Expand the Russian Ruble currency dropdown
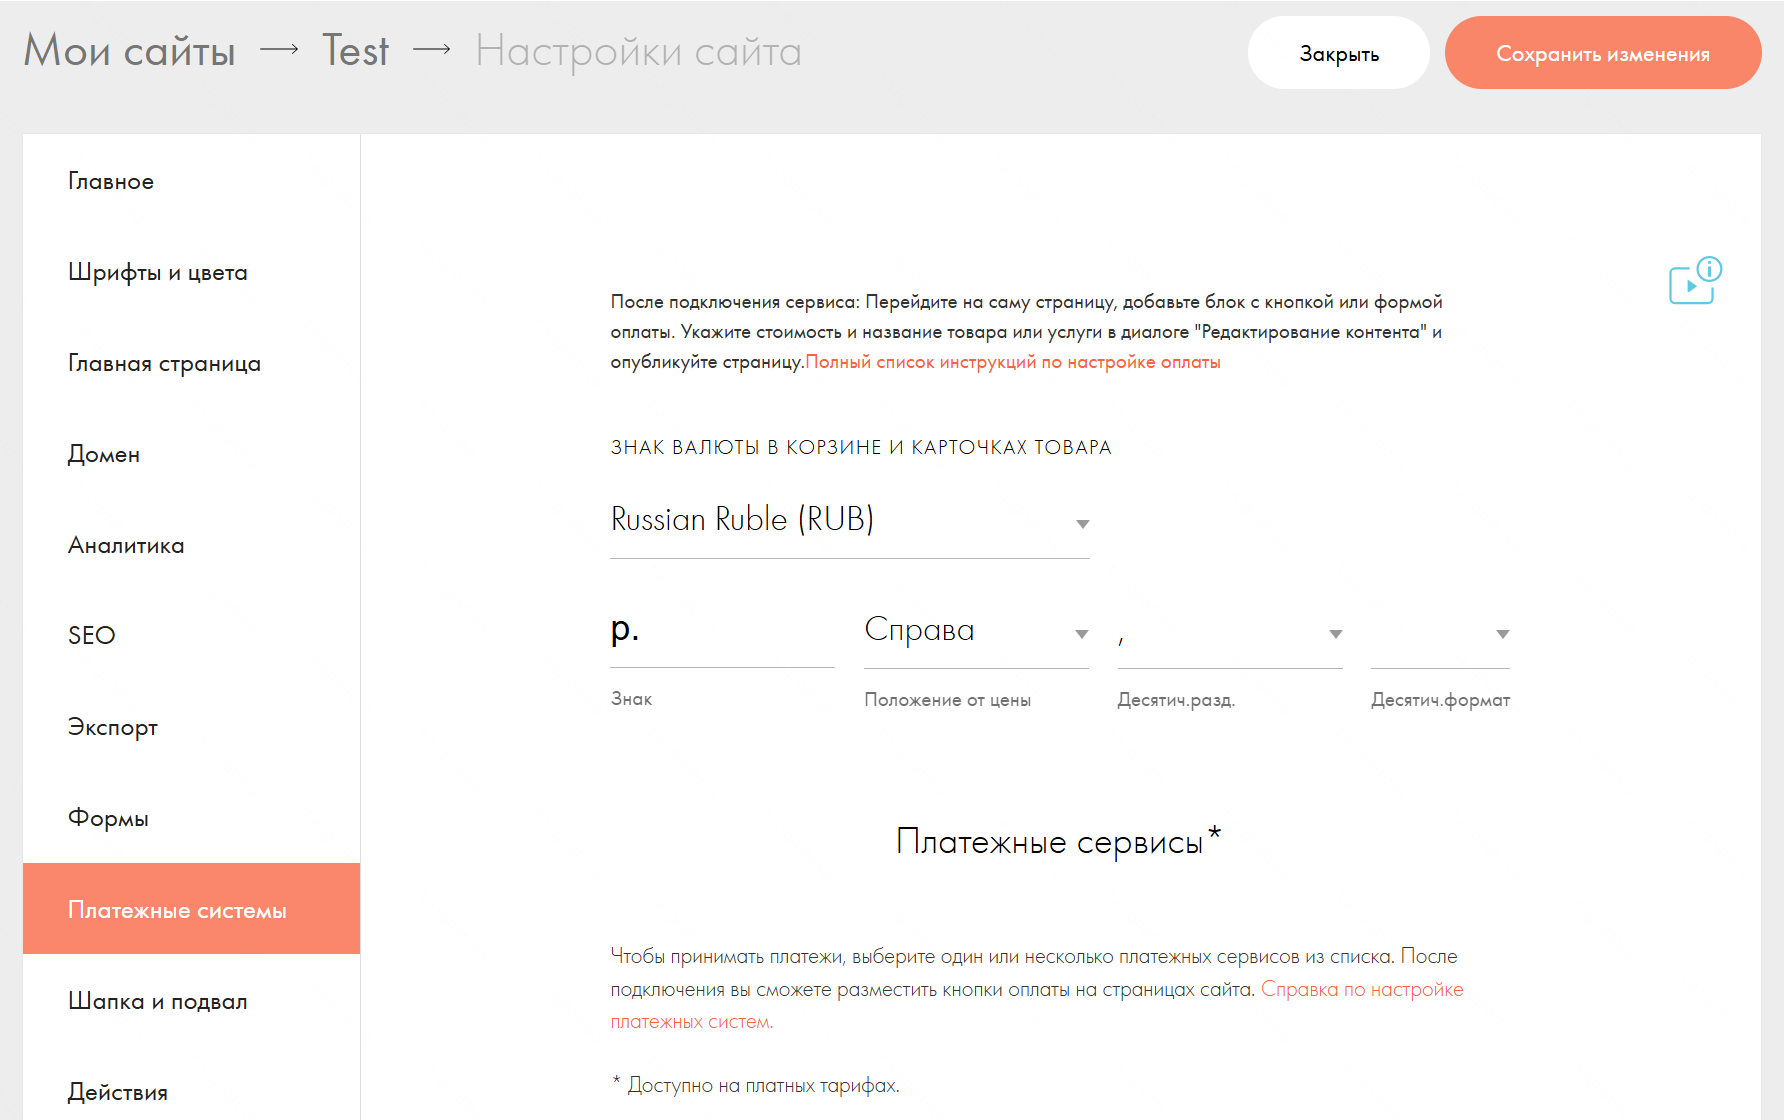This screenshot has height=1120, width=1784. click(x=849, y=521)
